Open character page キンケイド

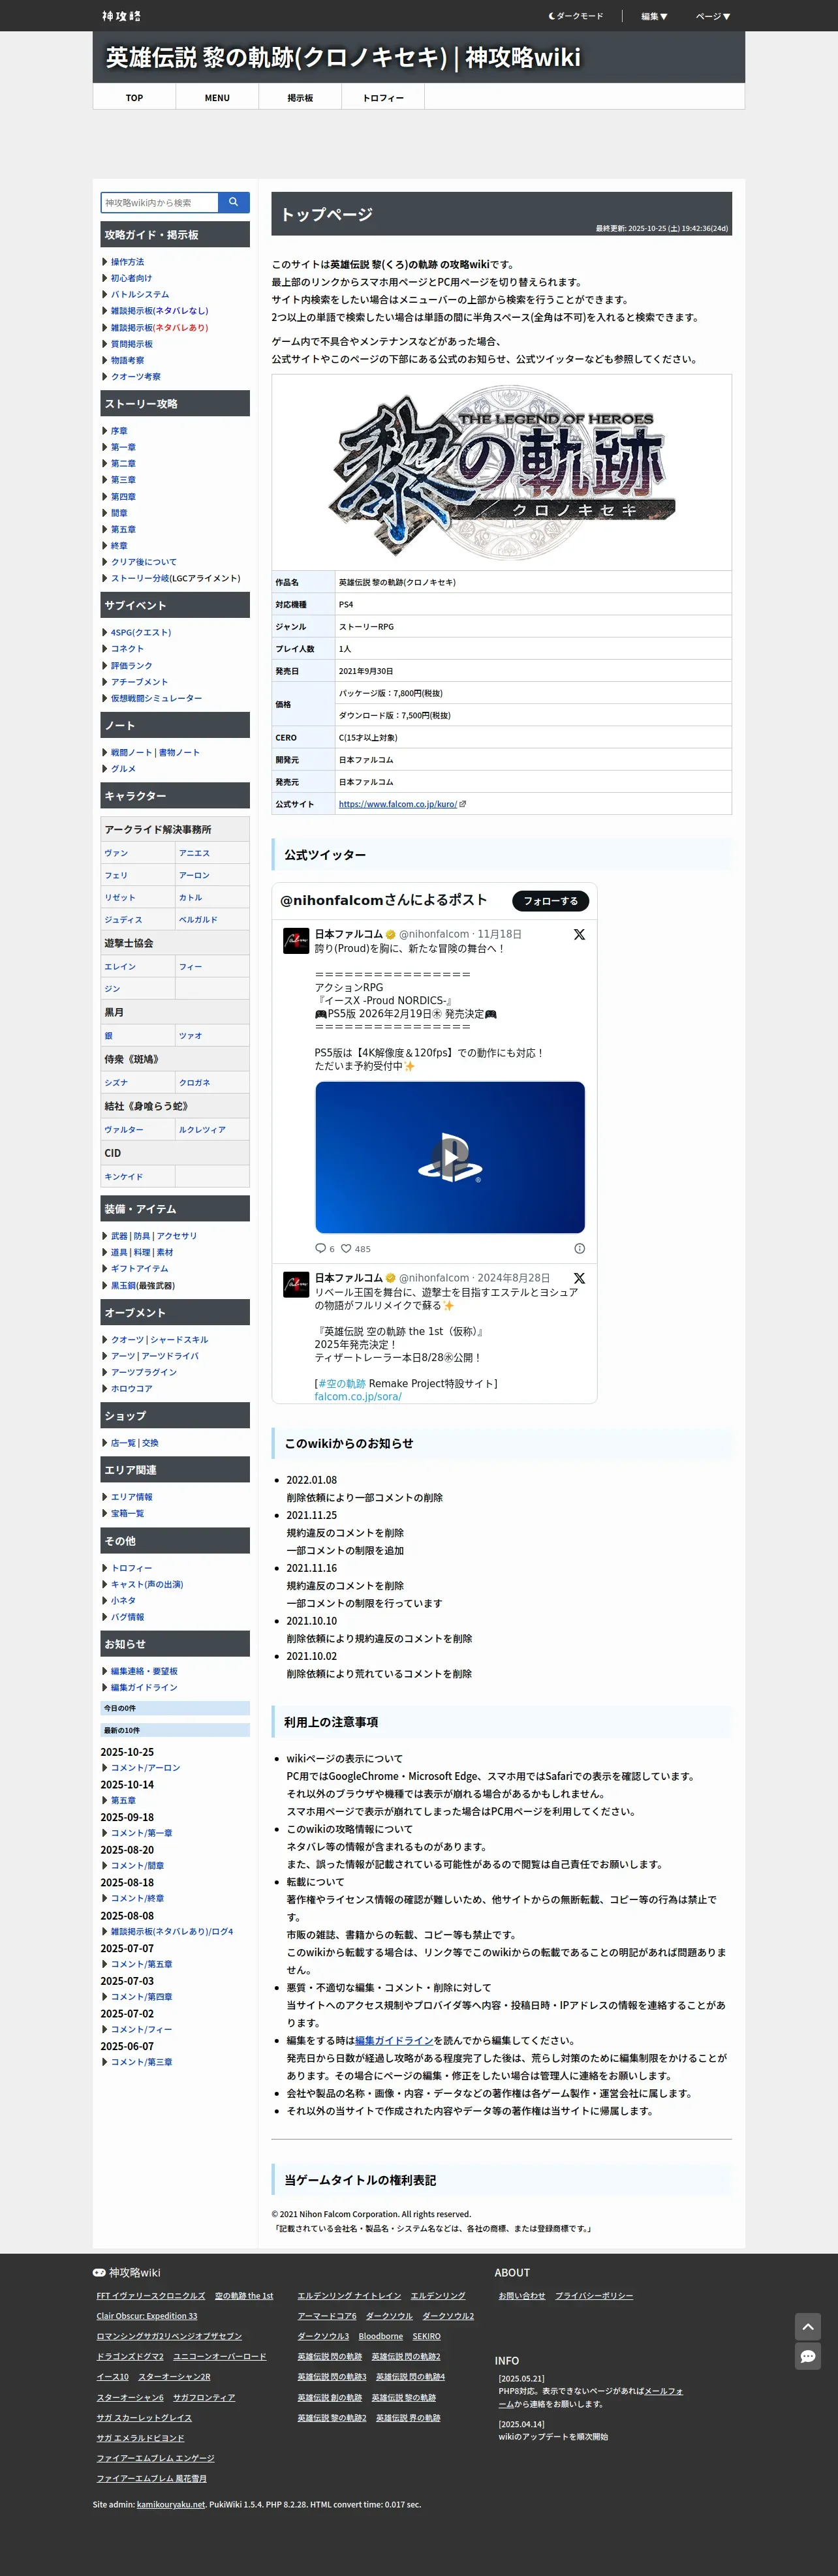[123, 1177]
